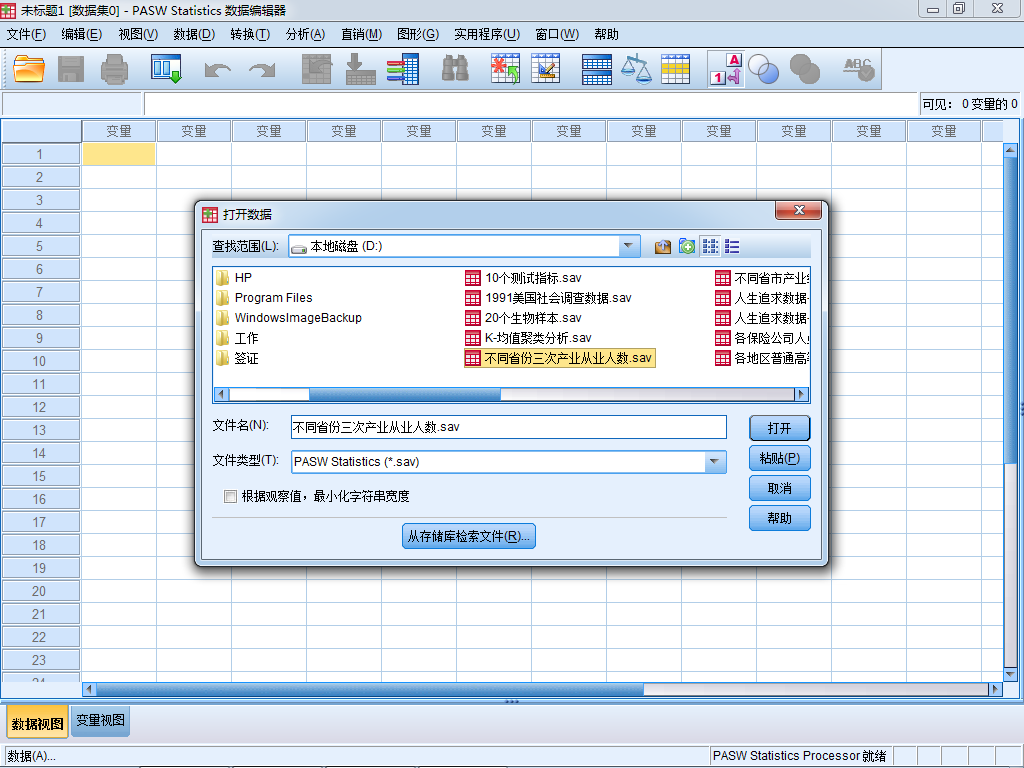Viewport: 1024px width, 768px height.
Task: Select file 10个测试指标.sav
Action: (x=524, y=278)
